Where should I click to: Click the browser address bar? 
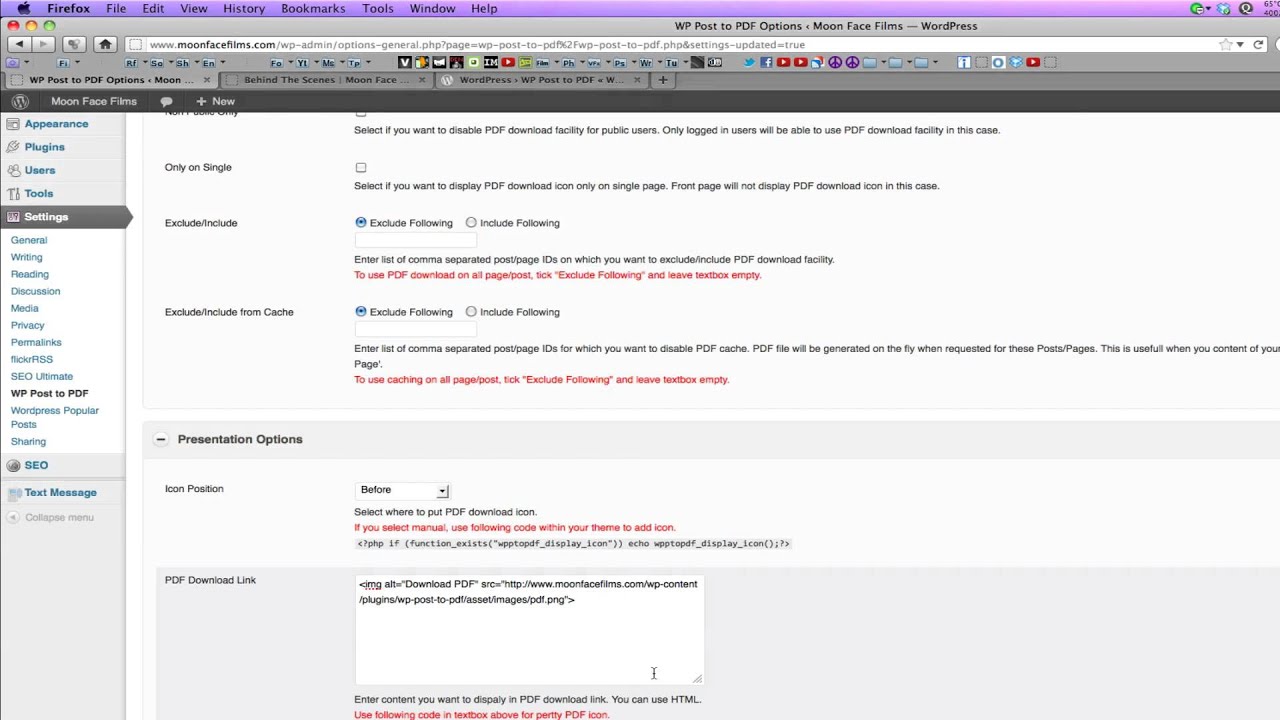tap(680, 44)
